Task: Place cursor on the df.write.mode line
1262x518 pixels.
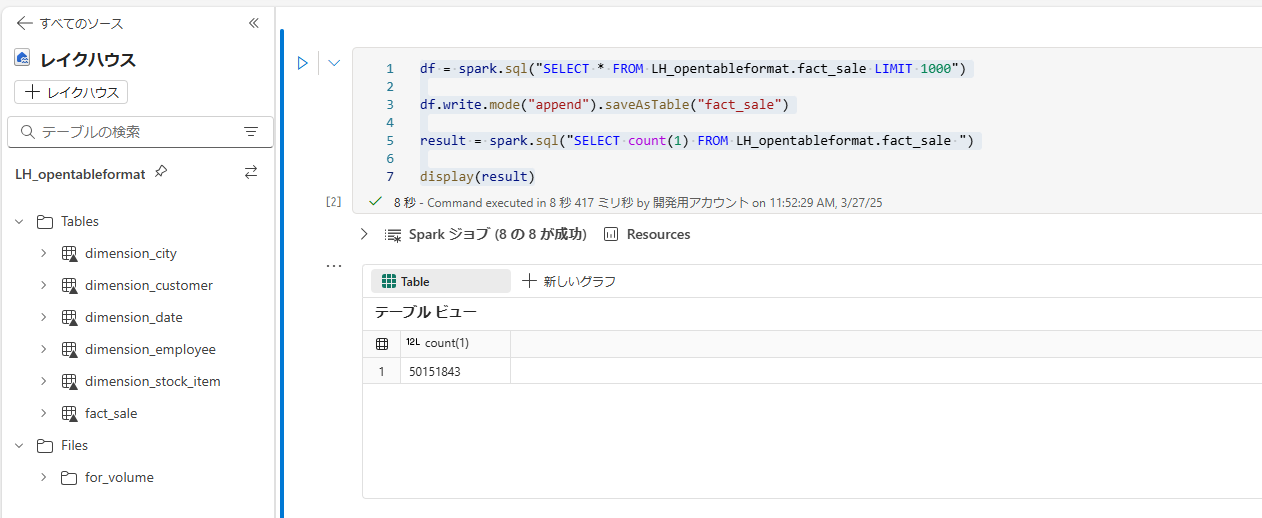Action: (607, 104)
